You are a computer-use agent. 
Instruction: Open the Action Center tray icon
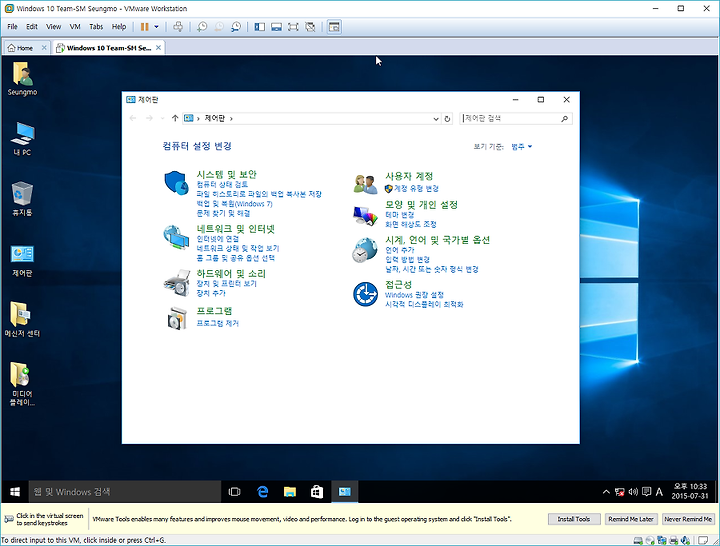click(x=647, y=492)
